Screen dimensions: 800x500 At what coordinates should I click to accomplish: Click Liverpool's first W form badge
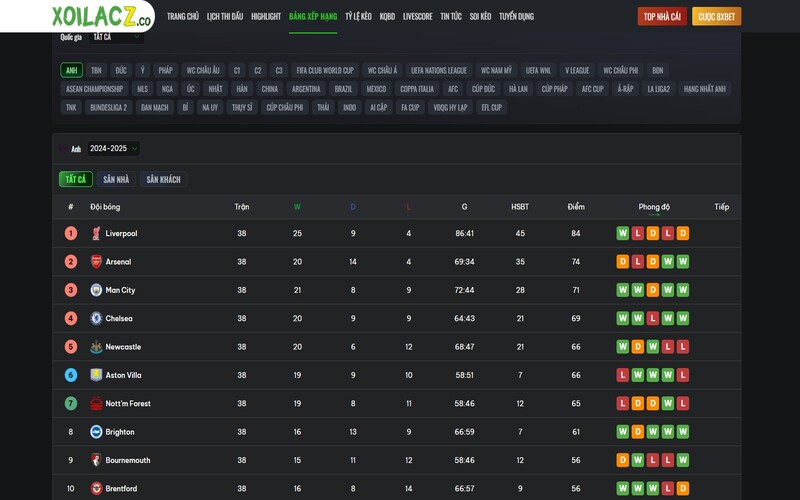point(622,234)
